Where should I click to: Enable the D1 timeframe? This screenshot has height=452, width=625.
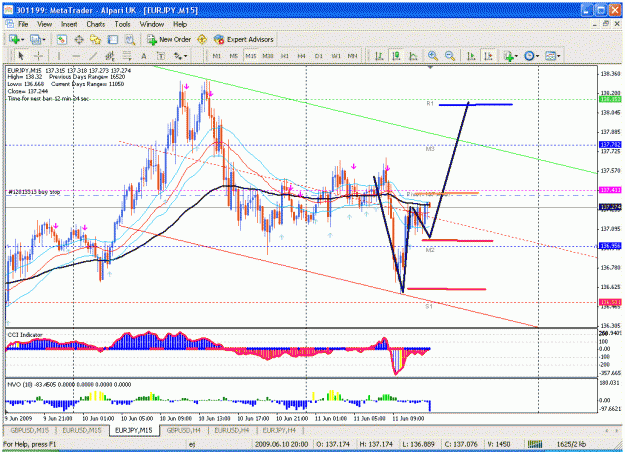coord(319,56)
